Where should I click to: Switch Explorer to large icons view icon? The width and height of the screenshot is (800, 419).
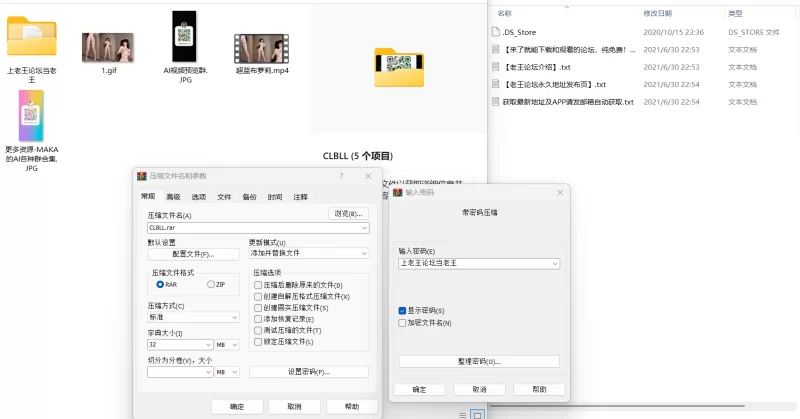point(477,415)
